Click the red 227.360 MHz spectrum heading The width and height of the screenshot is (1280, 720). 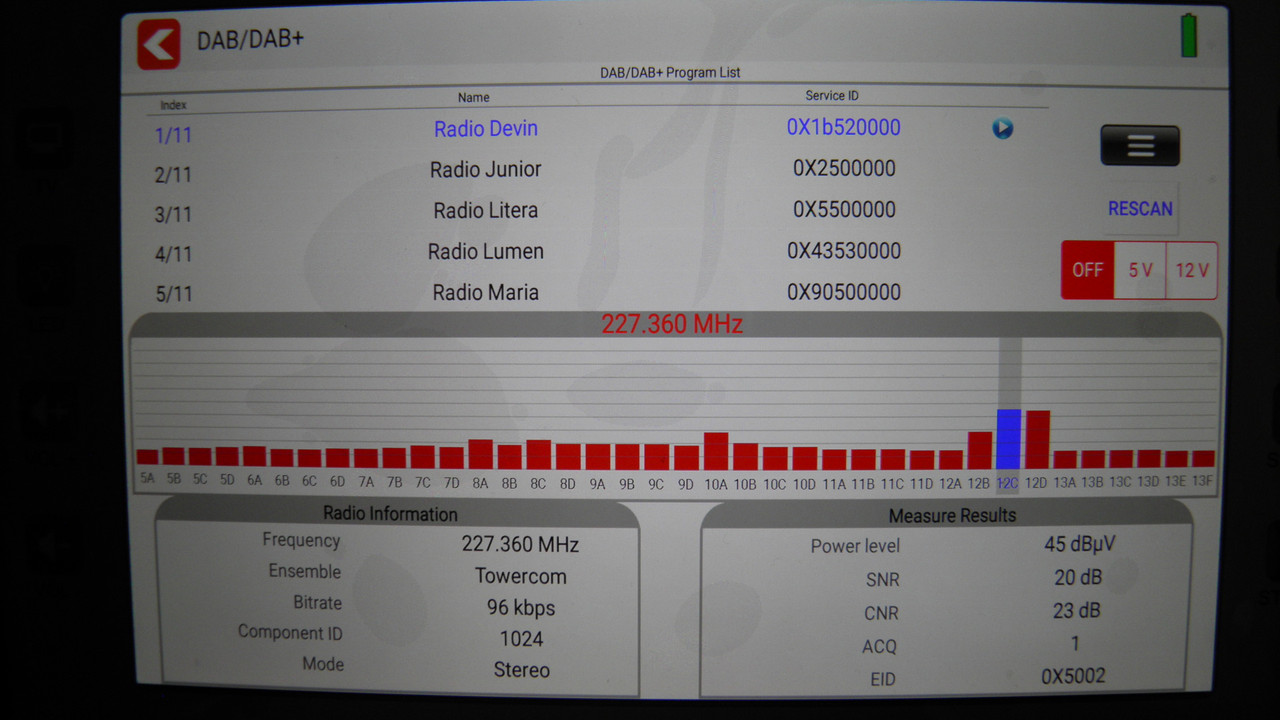pyautogui.click(x=672, y=324)
